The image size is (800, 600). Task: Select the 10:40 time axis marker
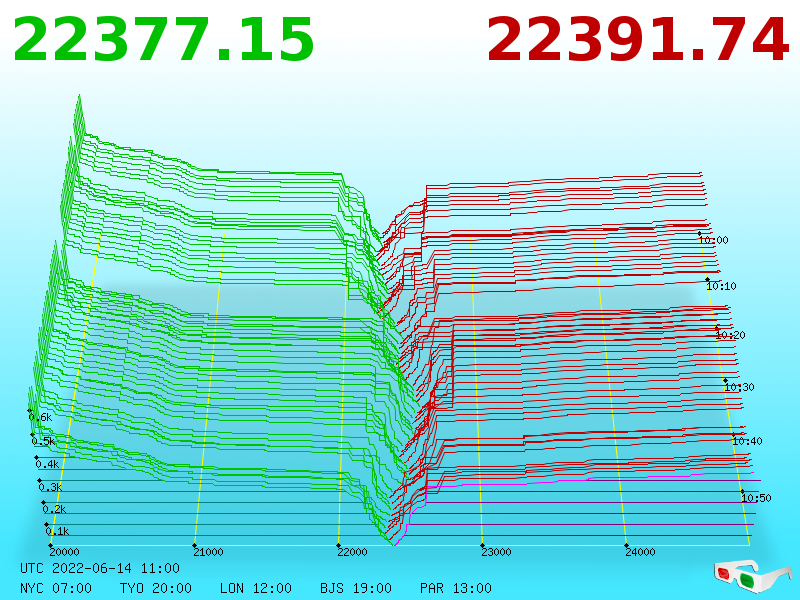point(747,441)
